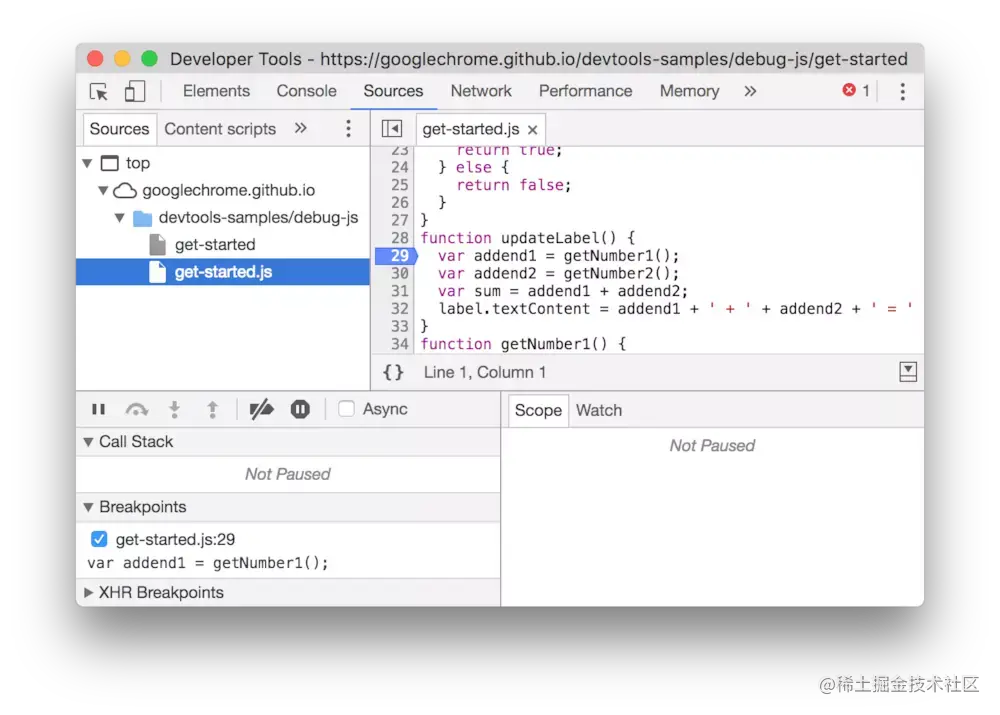This screenshot has height=715, width=1000.
Task: Expand the XHR Breakpoints section
Action: point(88,593)
